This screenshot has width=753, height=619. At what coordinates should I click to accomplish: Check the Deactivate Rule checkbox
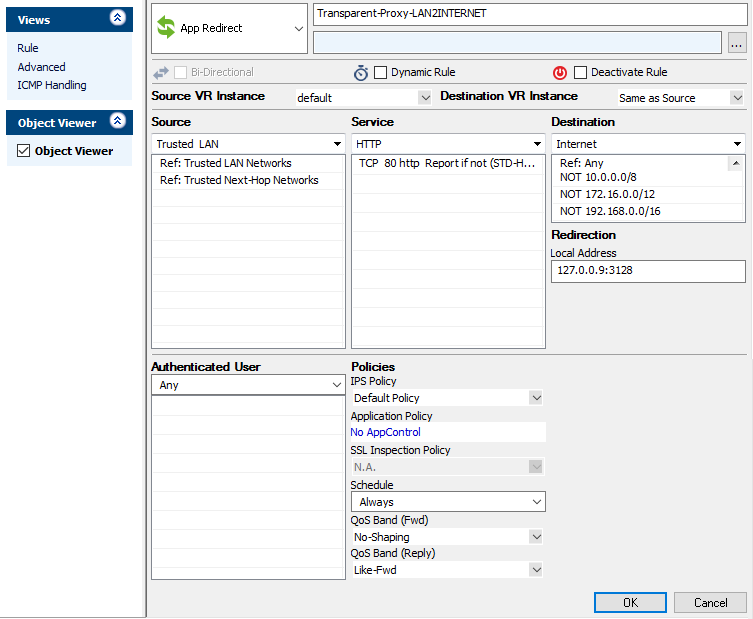pyautogui.click(x=581, y=73)
